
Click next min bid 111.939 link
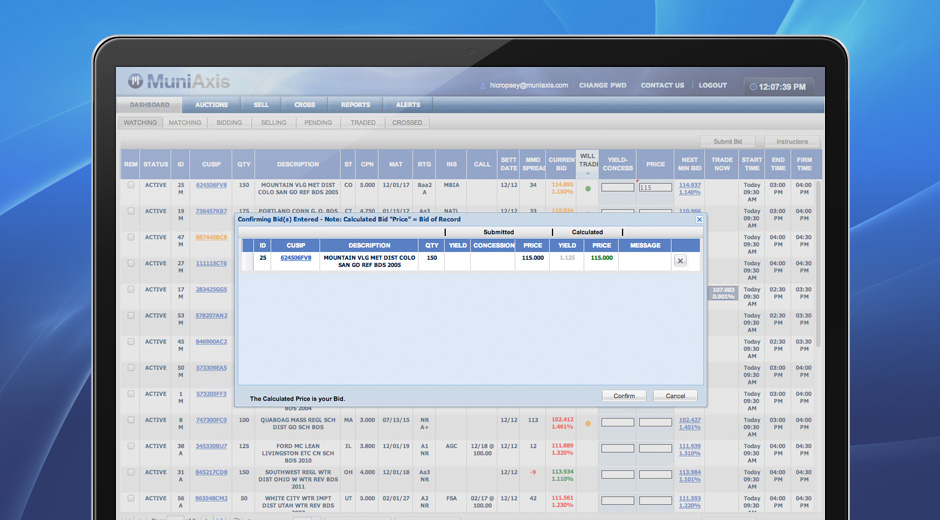(689, 446)
